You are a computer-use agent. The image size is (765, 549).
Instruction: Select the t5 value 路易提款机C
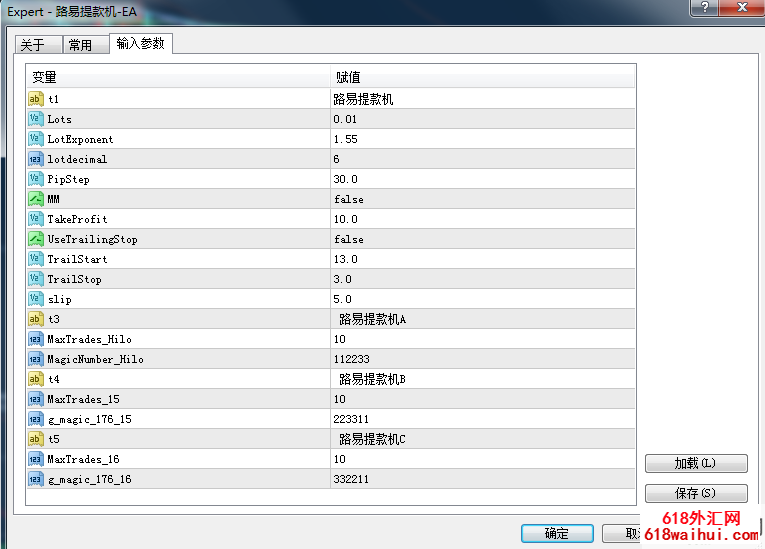coord(373,439)
